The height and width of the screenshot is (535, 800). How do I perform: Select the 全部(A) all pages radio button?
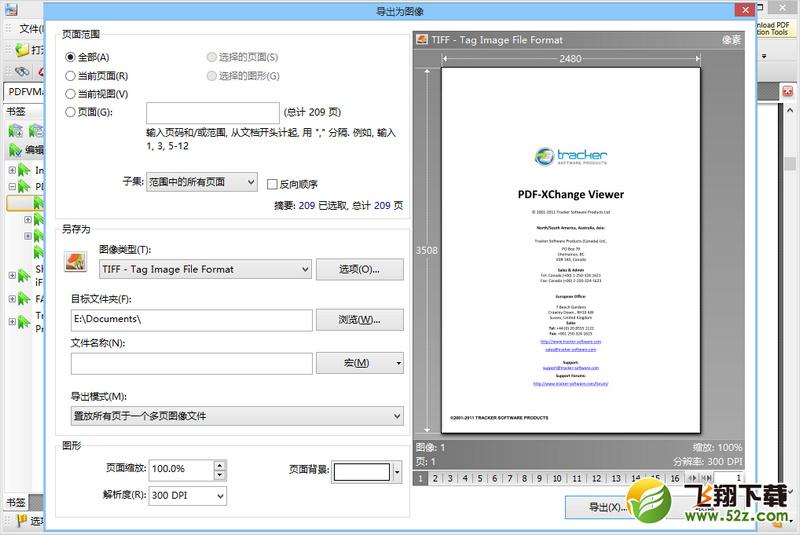pyautogui.click(x=70, y=57)
